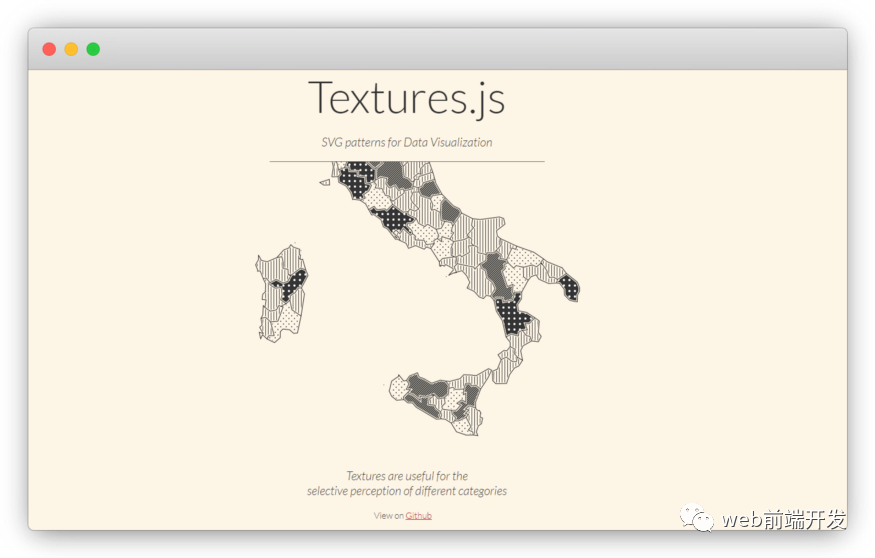The height and width of the screenshot is (558, 875).
Task: Click the red close window button
Action: coord(49,49)
